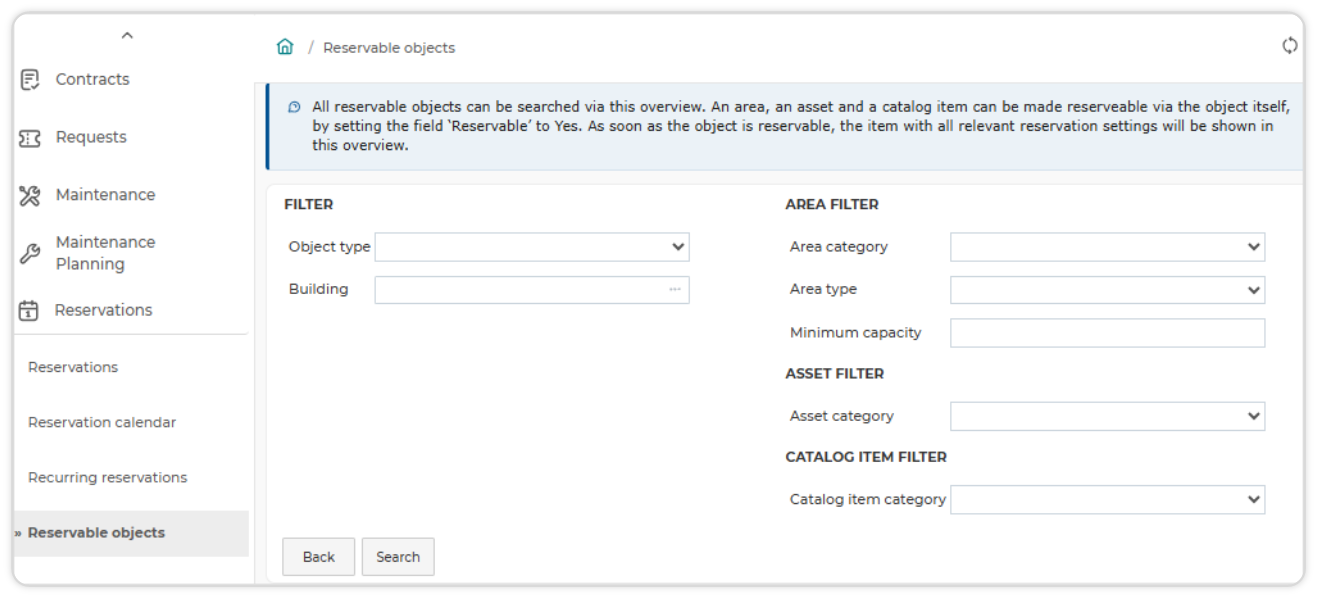1317x598 pixels.
Task: Click the Object type label
Action: point(329,247)
